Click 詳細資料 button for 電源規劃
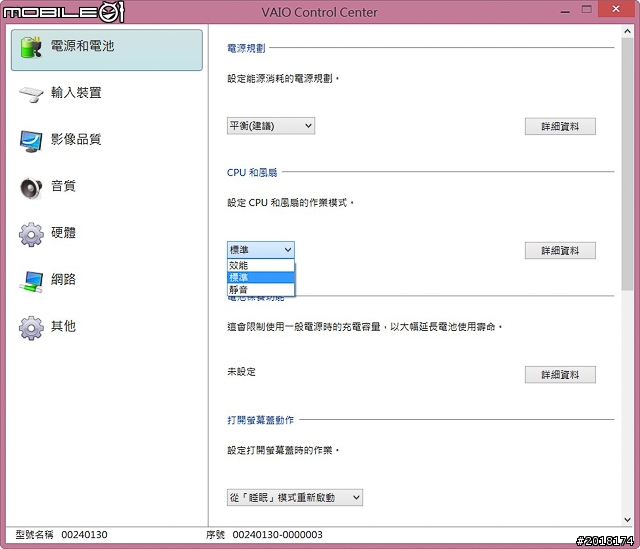 (x=560, y=127)
